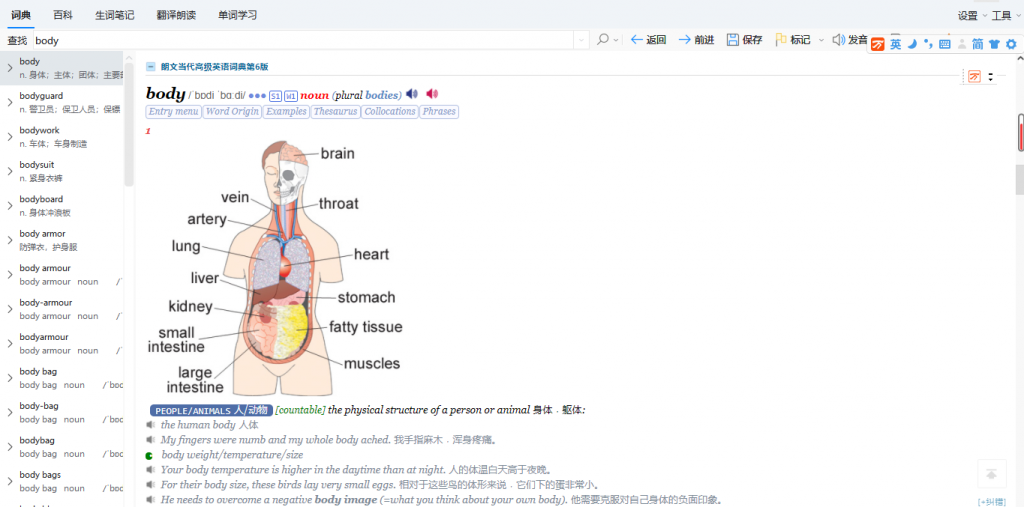The height and width of the screenshot is (507, 1024).
Task: Play audio for 'My fingers were numb' sentence
Action: tap(151, 440)
